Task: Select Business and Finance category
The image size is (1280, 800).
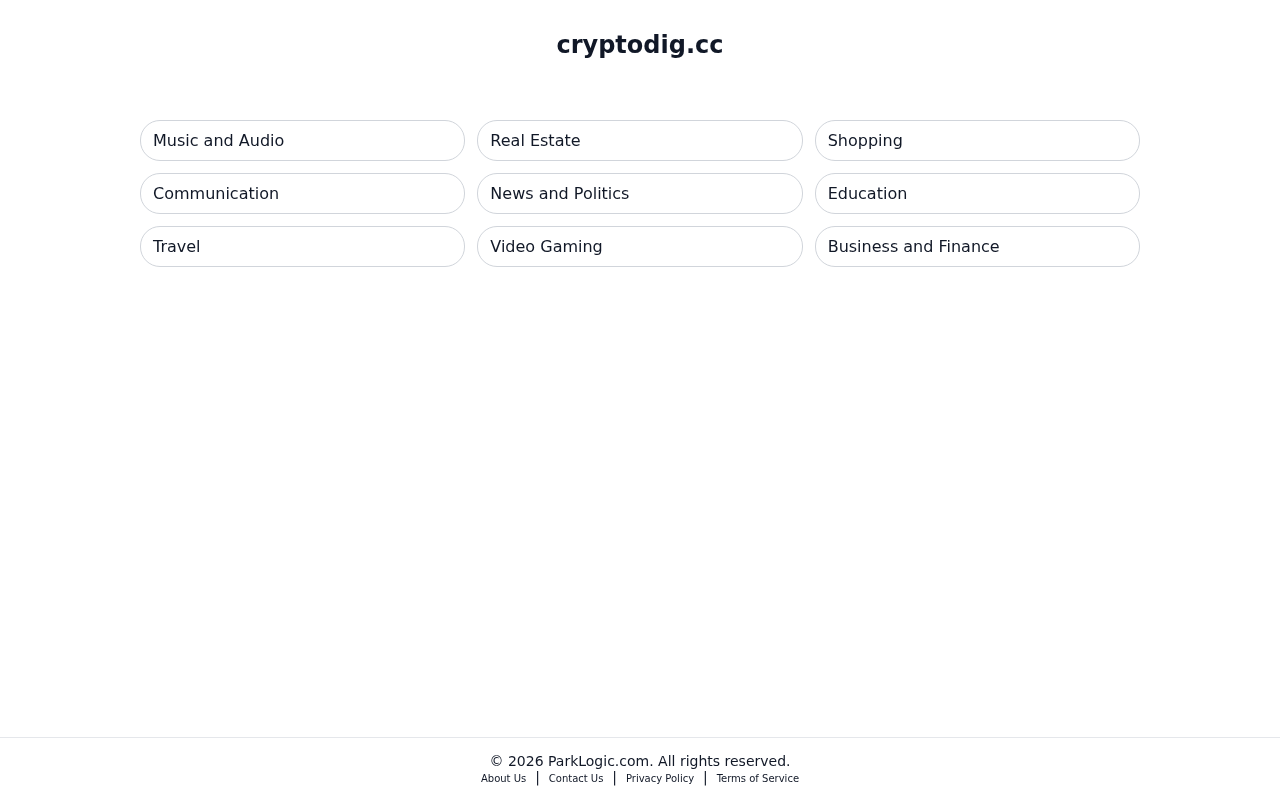Action: tap(977, 247)
